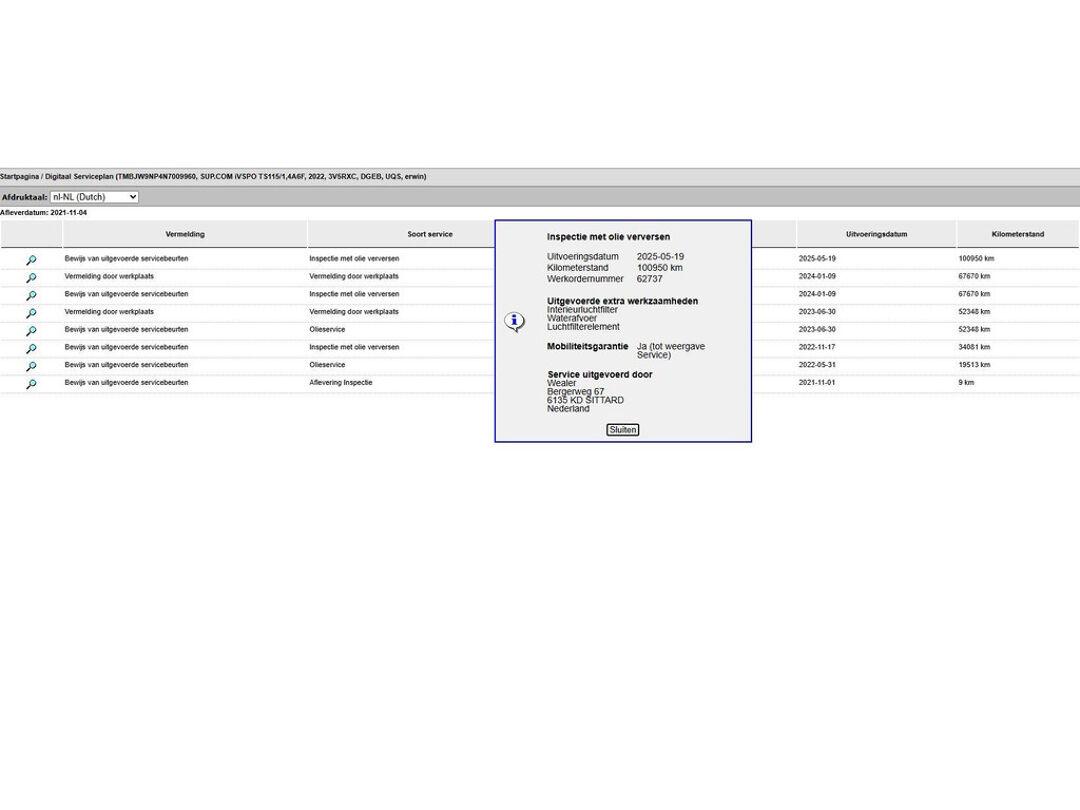Click the blue info icon in popup
Image resolution: width=1080 pixels, height=810 pixels.
pyautogui.click(x=514, y=321)
